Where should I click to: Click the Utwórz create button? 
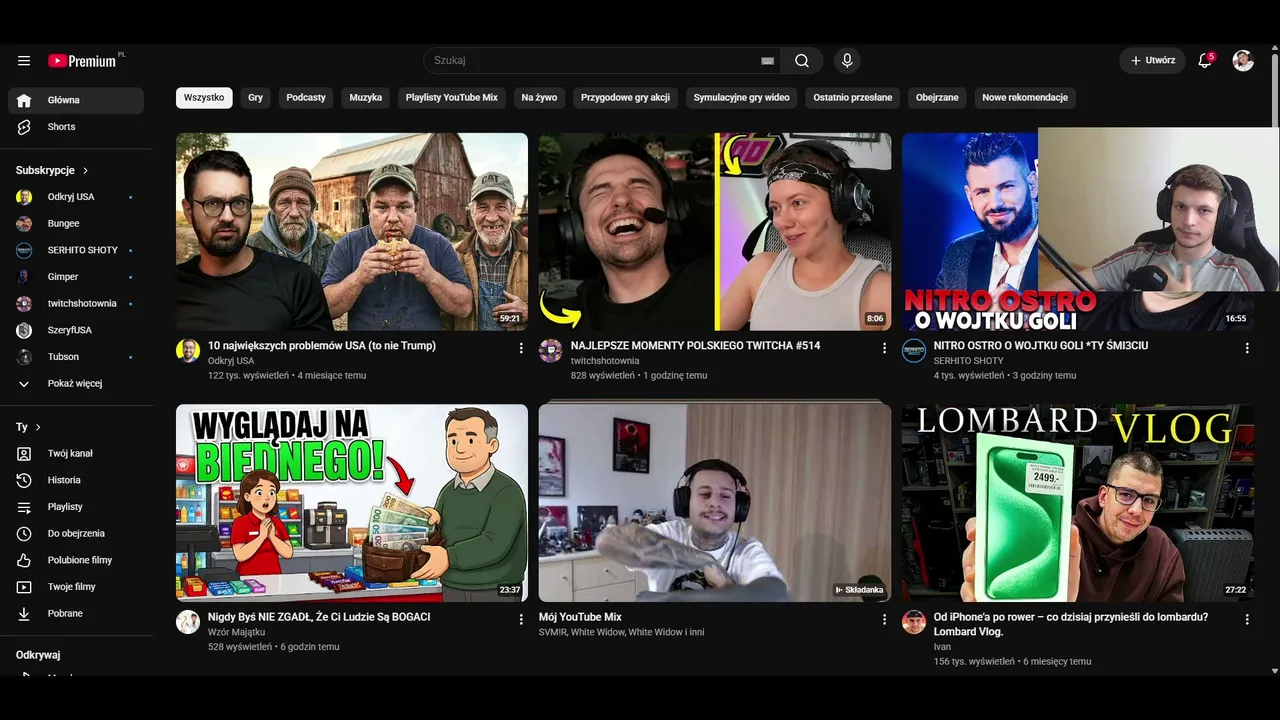coord(1153,61)
